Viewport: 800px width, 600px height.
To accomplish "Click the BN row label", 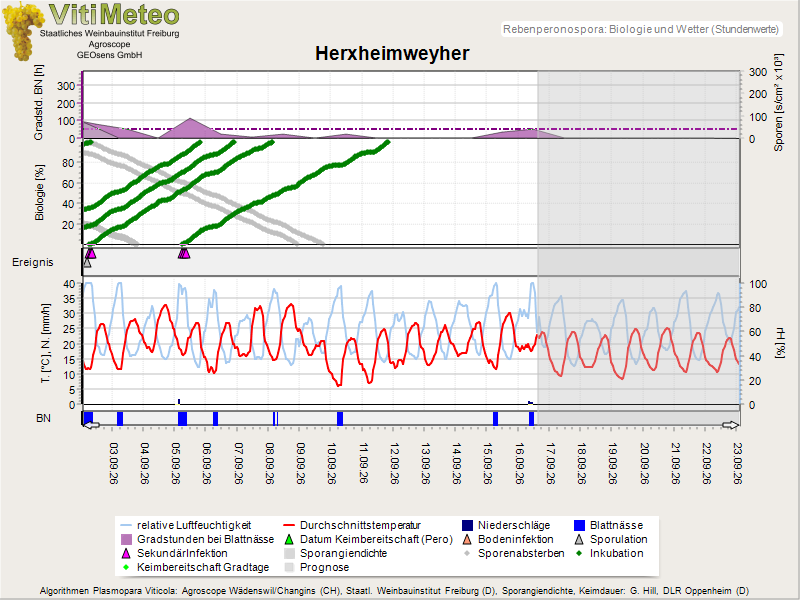I will point(43,418).
